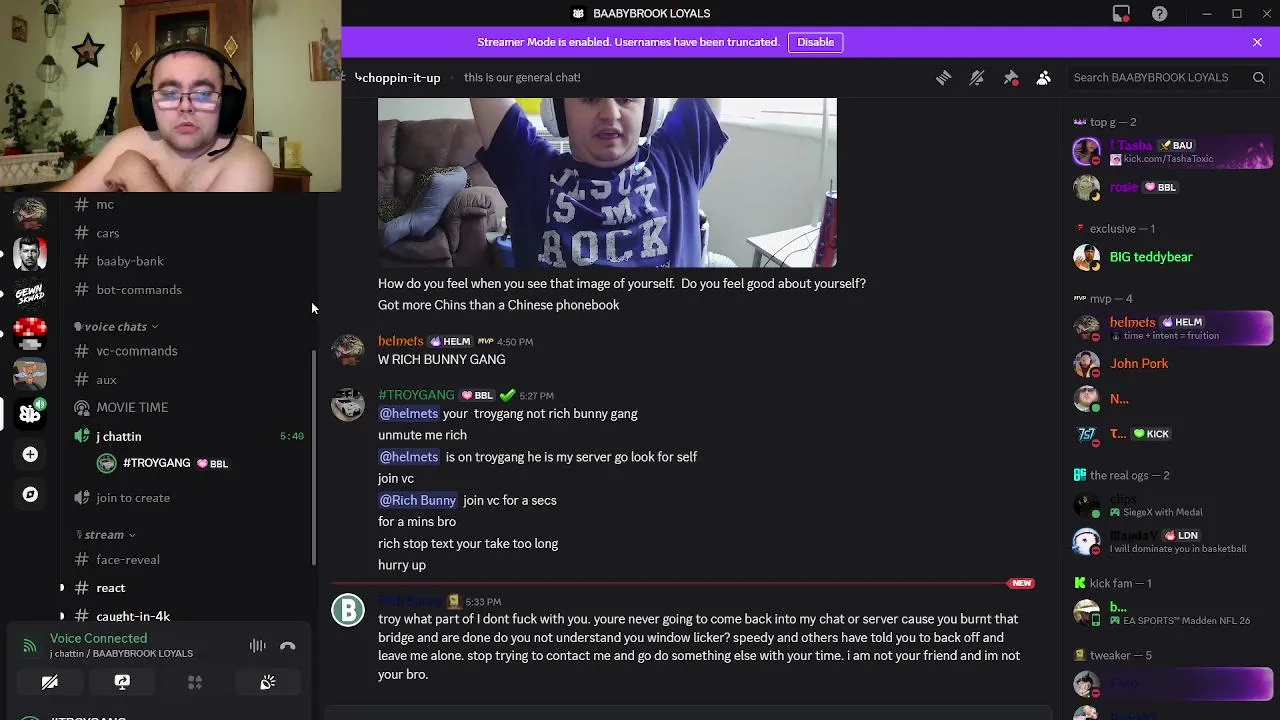Toggle the channel notification bell mute
Screen dimensions: 1280x720
point(977,78)
